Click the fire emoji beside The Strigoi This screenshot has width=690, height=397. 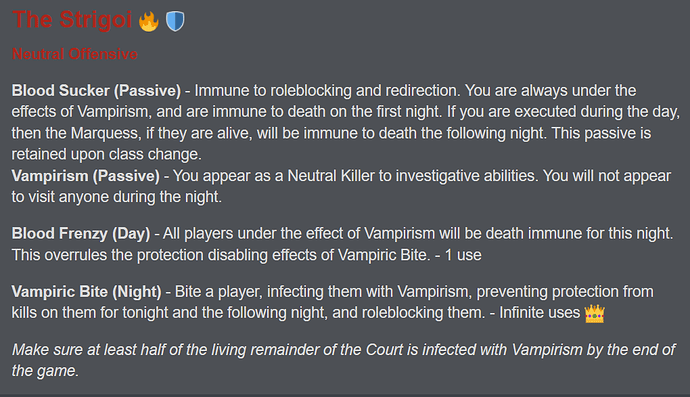(149, 21)
